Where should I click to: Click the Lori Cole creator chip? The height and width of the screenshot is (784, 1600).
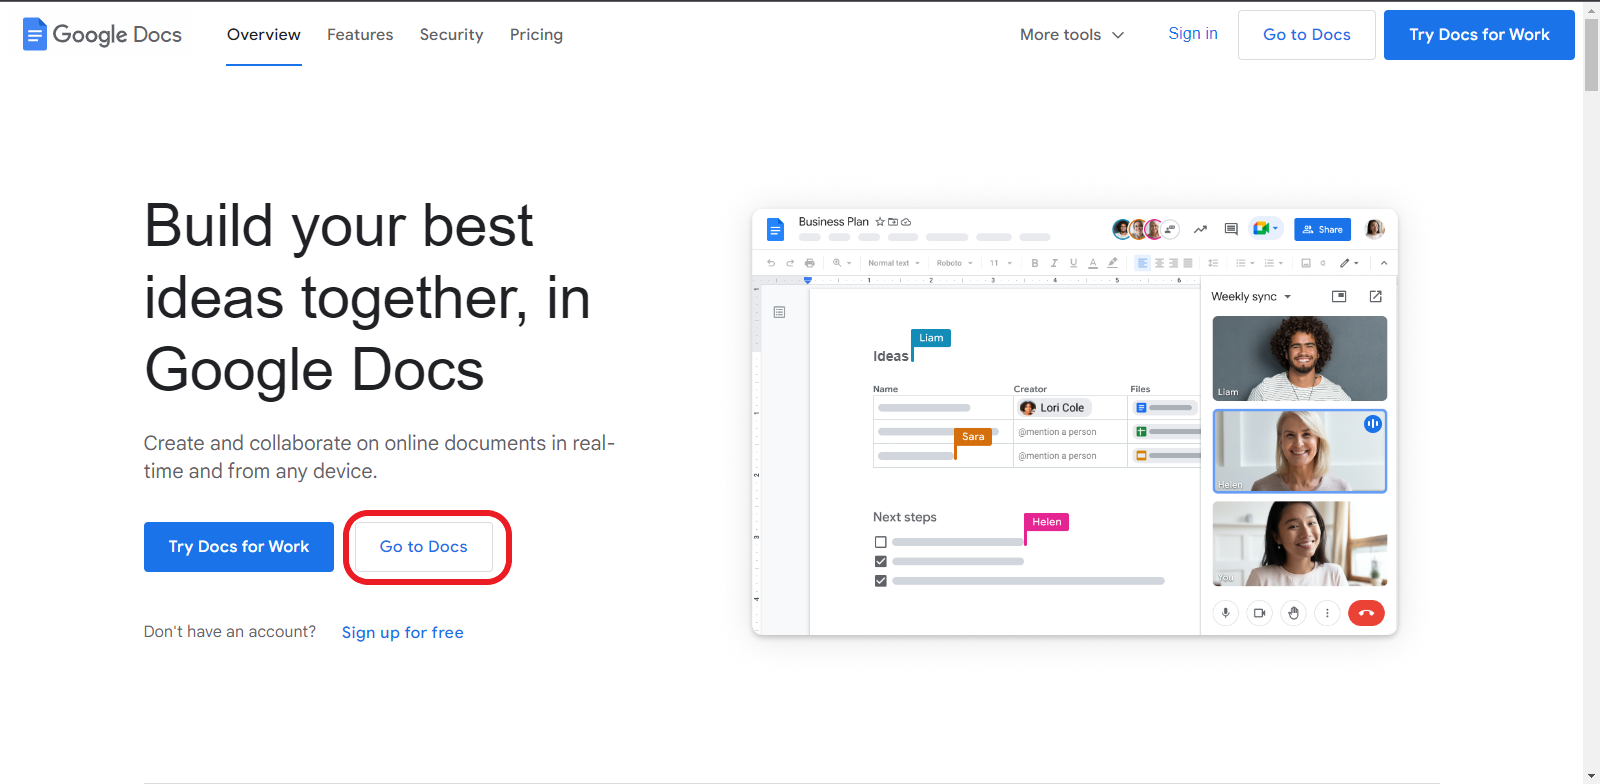pyautogui.click(x=1054, y=407)
